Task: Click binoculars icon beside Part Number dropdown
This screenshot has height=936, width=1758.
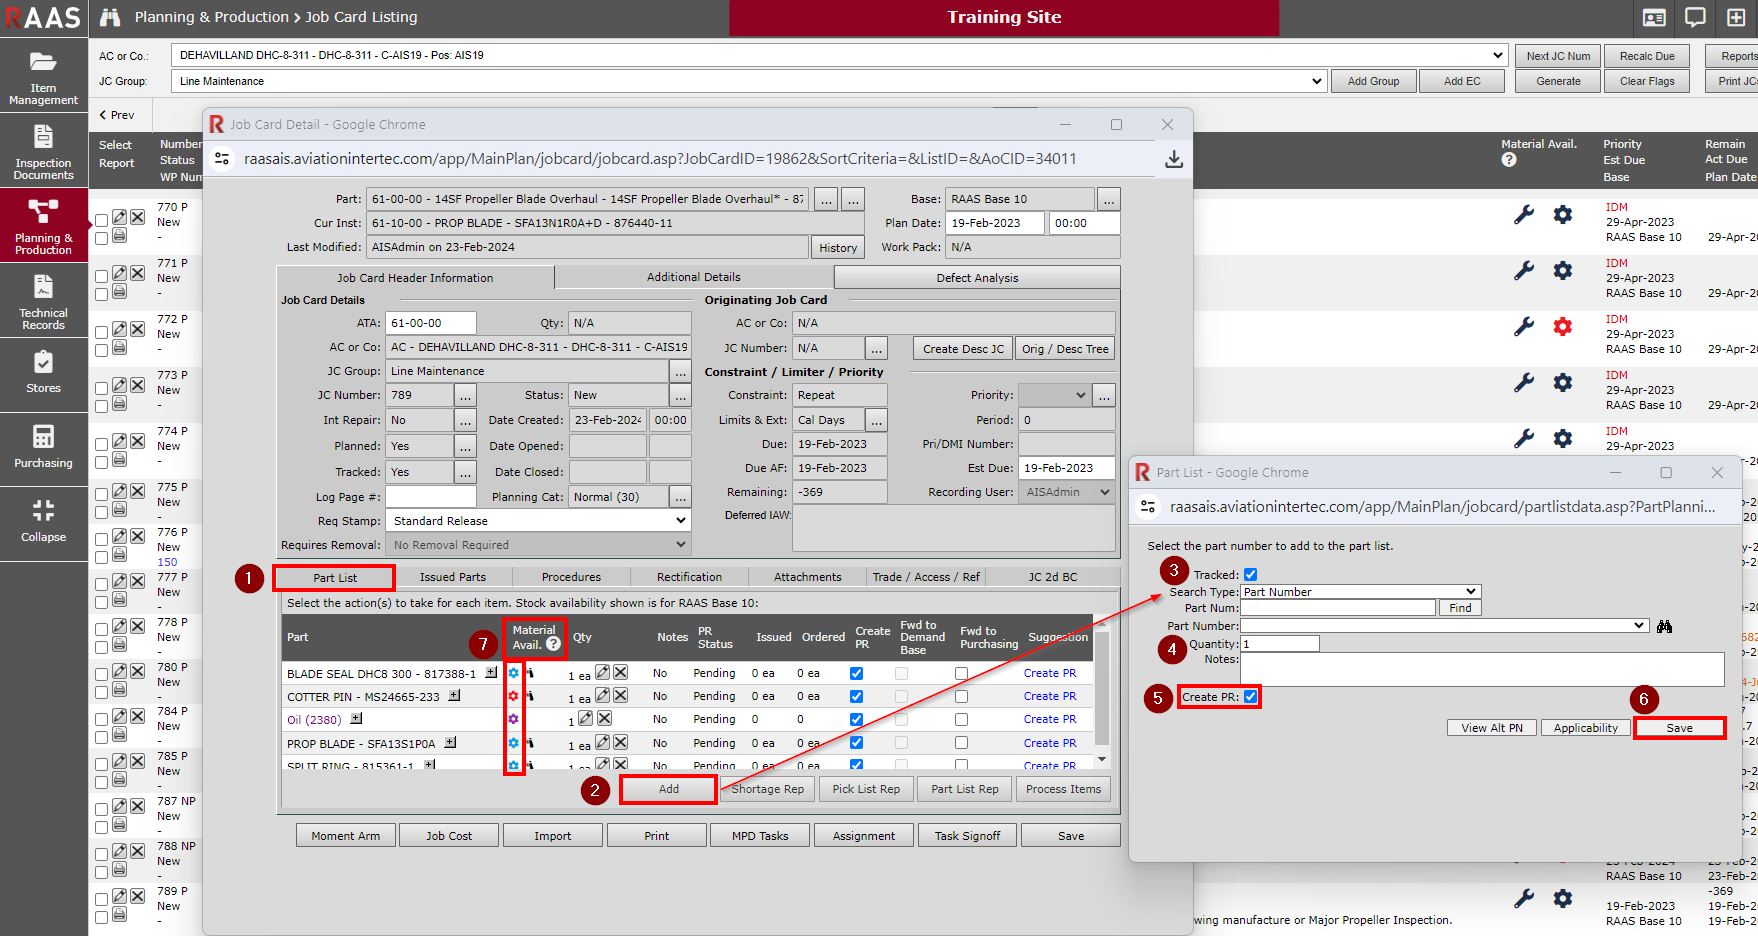Action: pyautogui.click(x=1664, y=626)
